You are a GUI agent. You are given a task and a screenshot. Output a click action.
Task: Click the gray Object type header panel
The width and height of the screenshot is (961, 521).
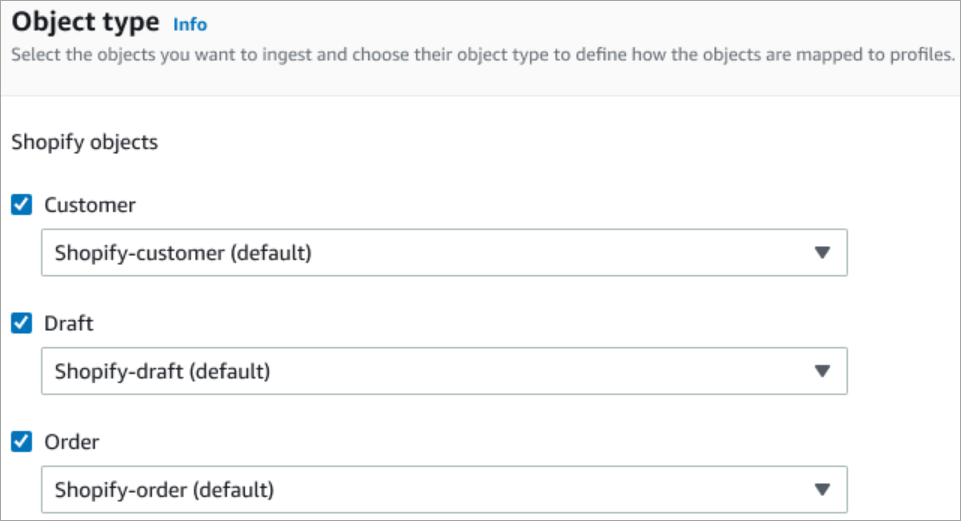click(600, 26)
